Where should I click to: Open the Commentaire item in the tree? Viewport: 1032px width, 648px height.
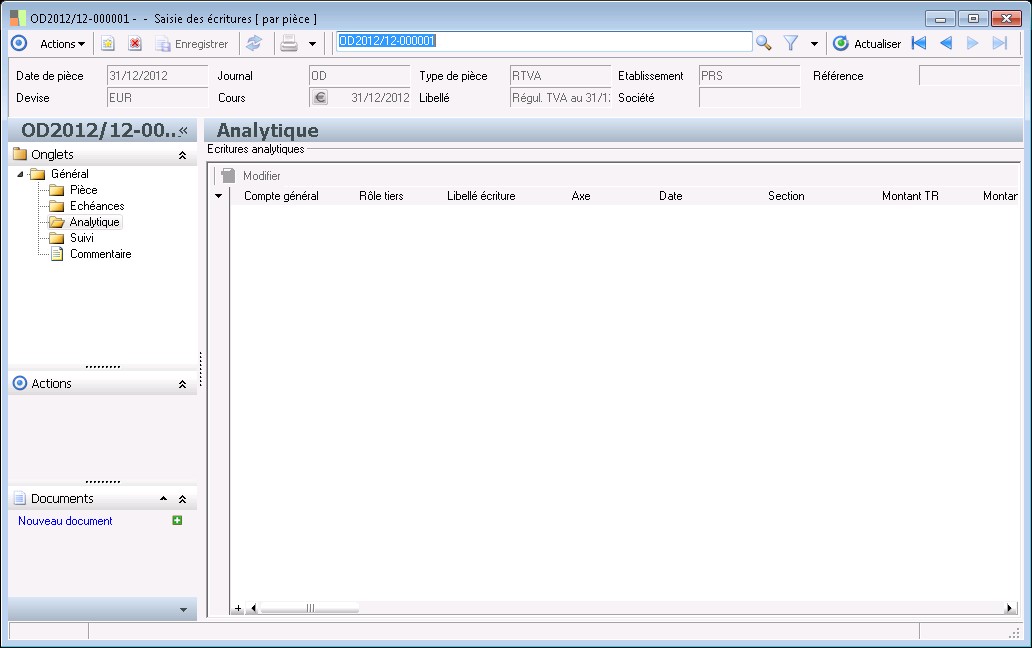pyautogui.click(x=101, y=254)
